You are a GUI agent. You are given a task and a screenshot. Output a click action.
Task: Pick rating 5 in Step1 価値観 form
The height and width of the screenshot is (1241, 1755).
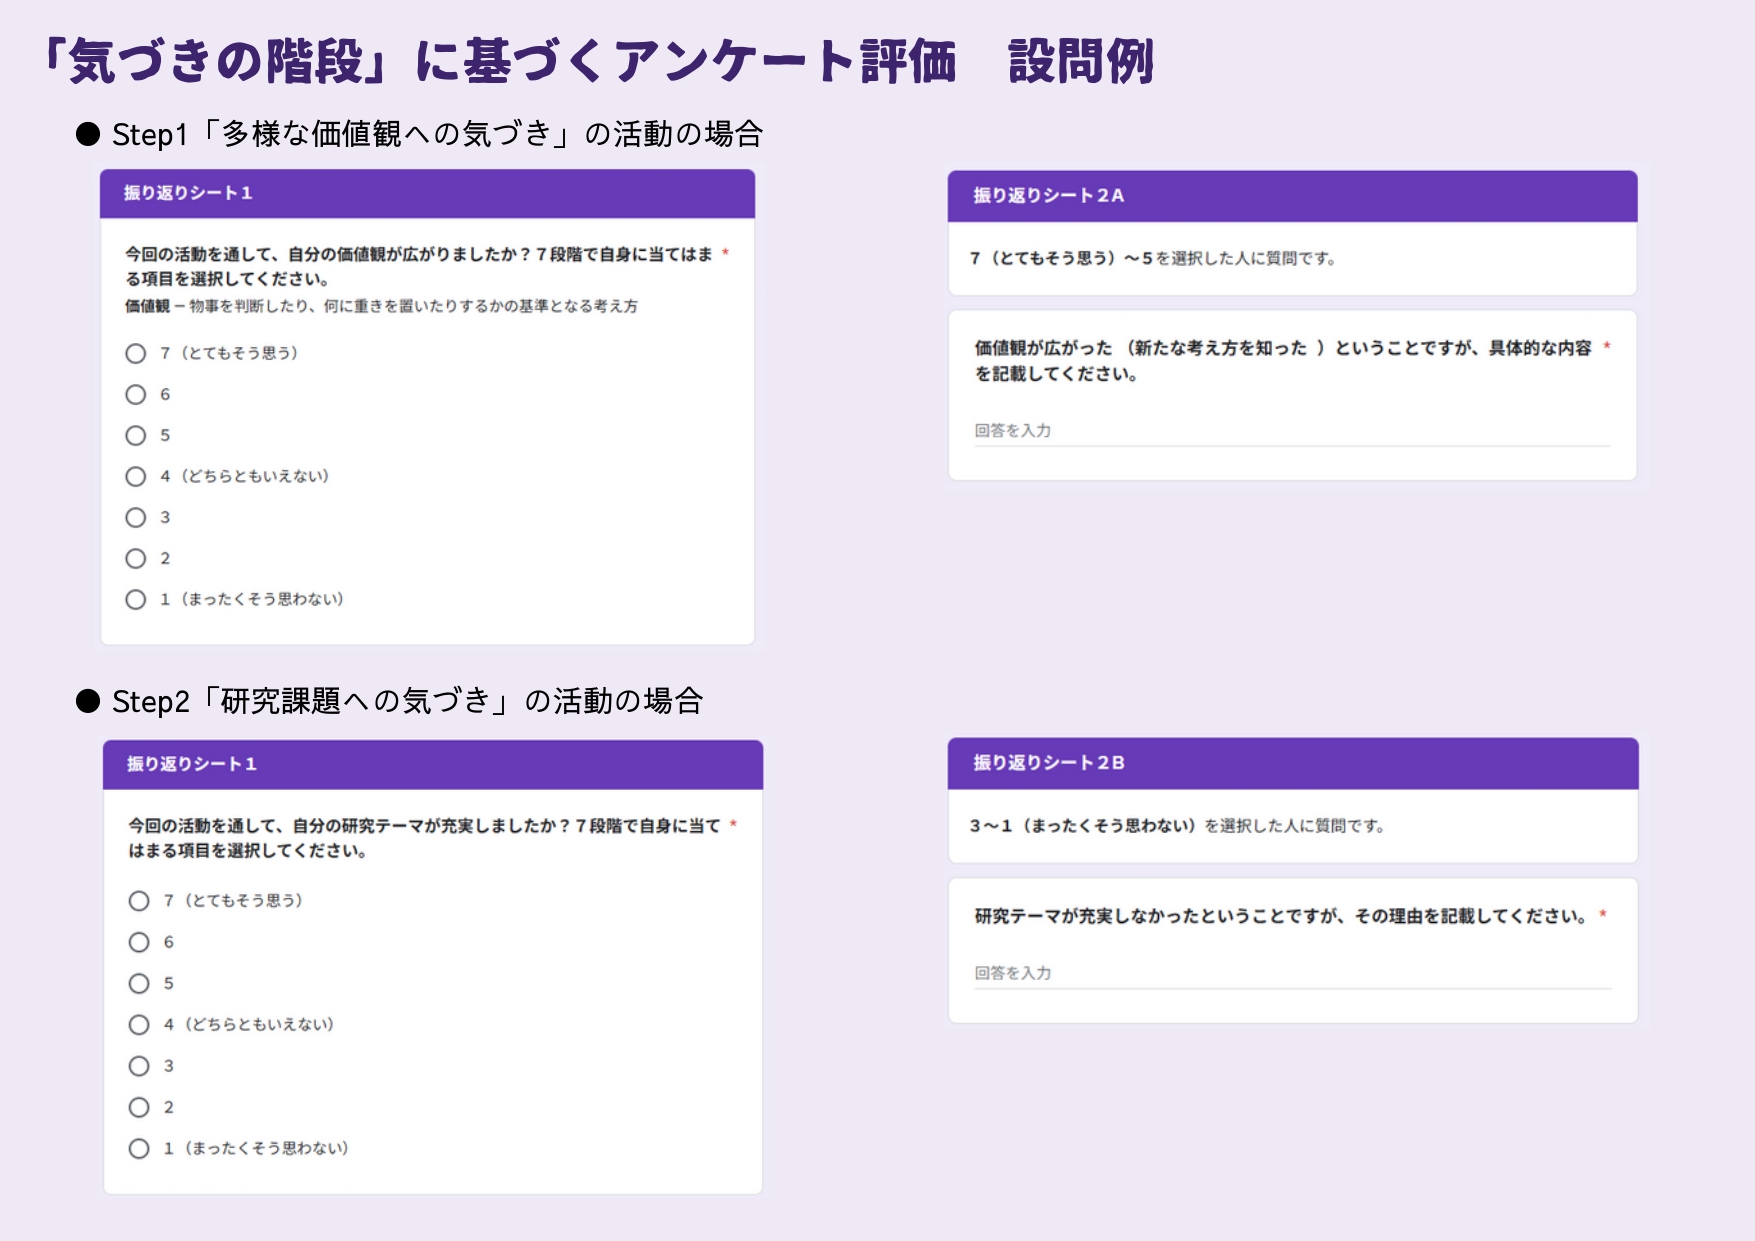tap(136, 436)
